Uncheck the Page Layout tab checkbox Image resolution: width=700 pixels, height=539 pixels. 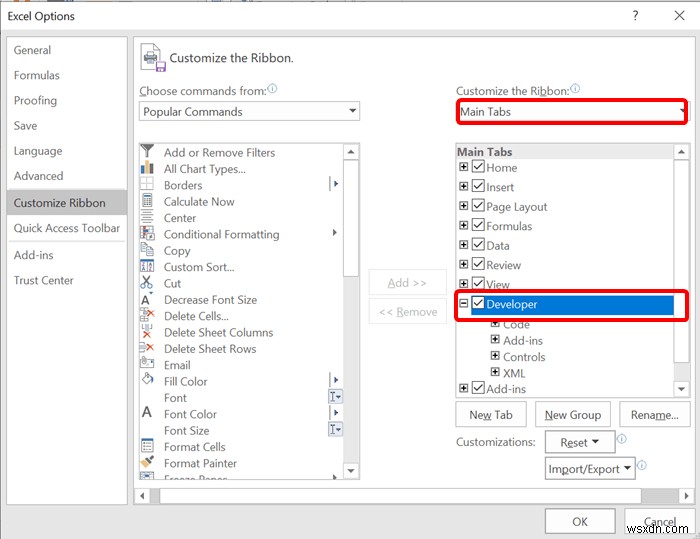[478, 205]
